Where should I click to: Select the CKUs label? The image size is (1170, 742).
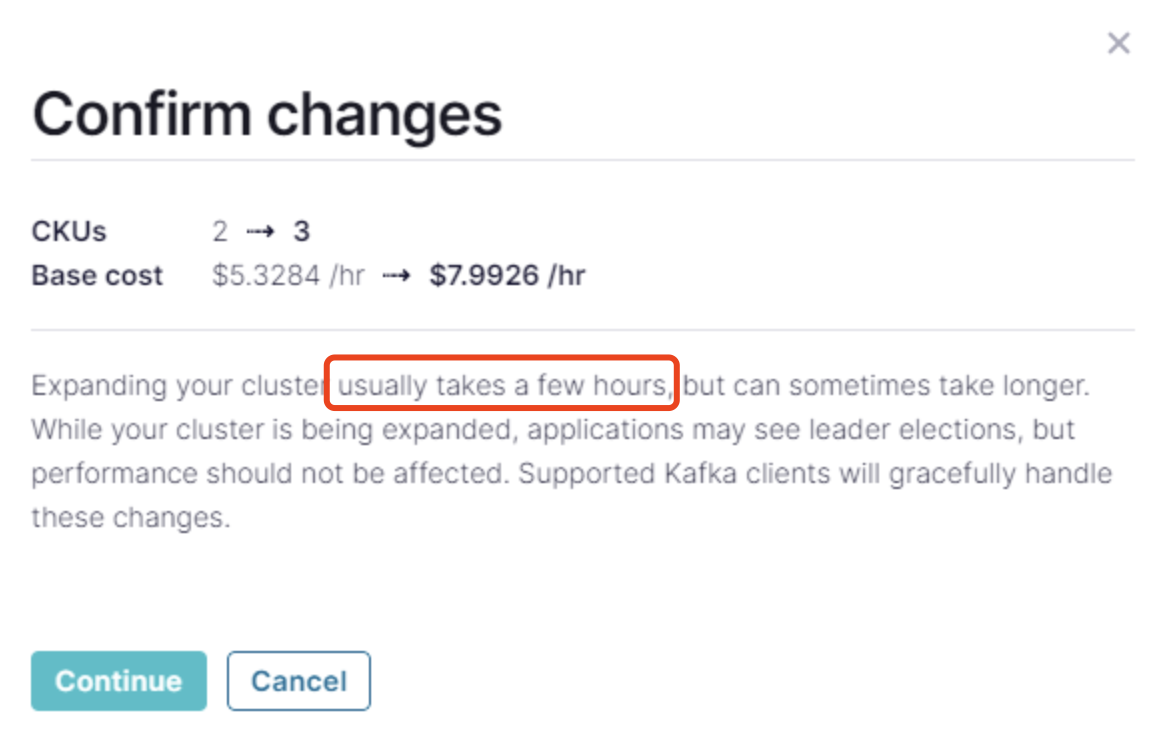coord(69,232)
